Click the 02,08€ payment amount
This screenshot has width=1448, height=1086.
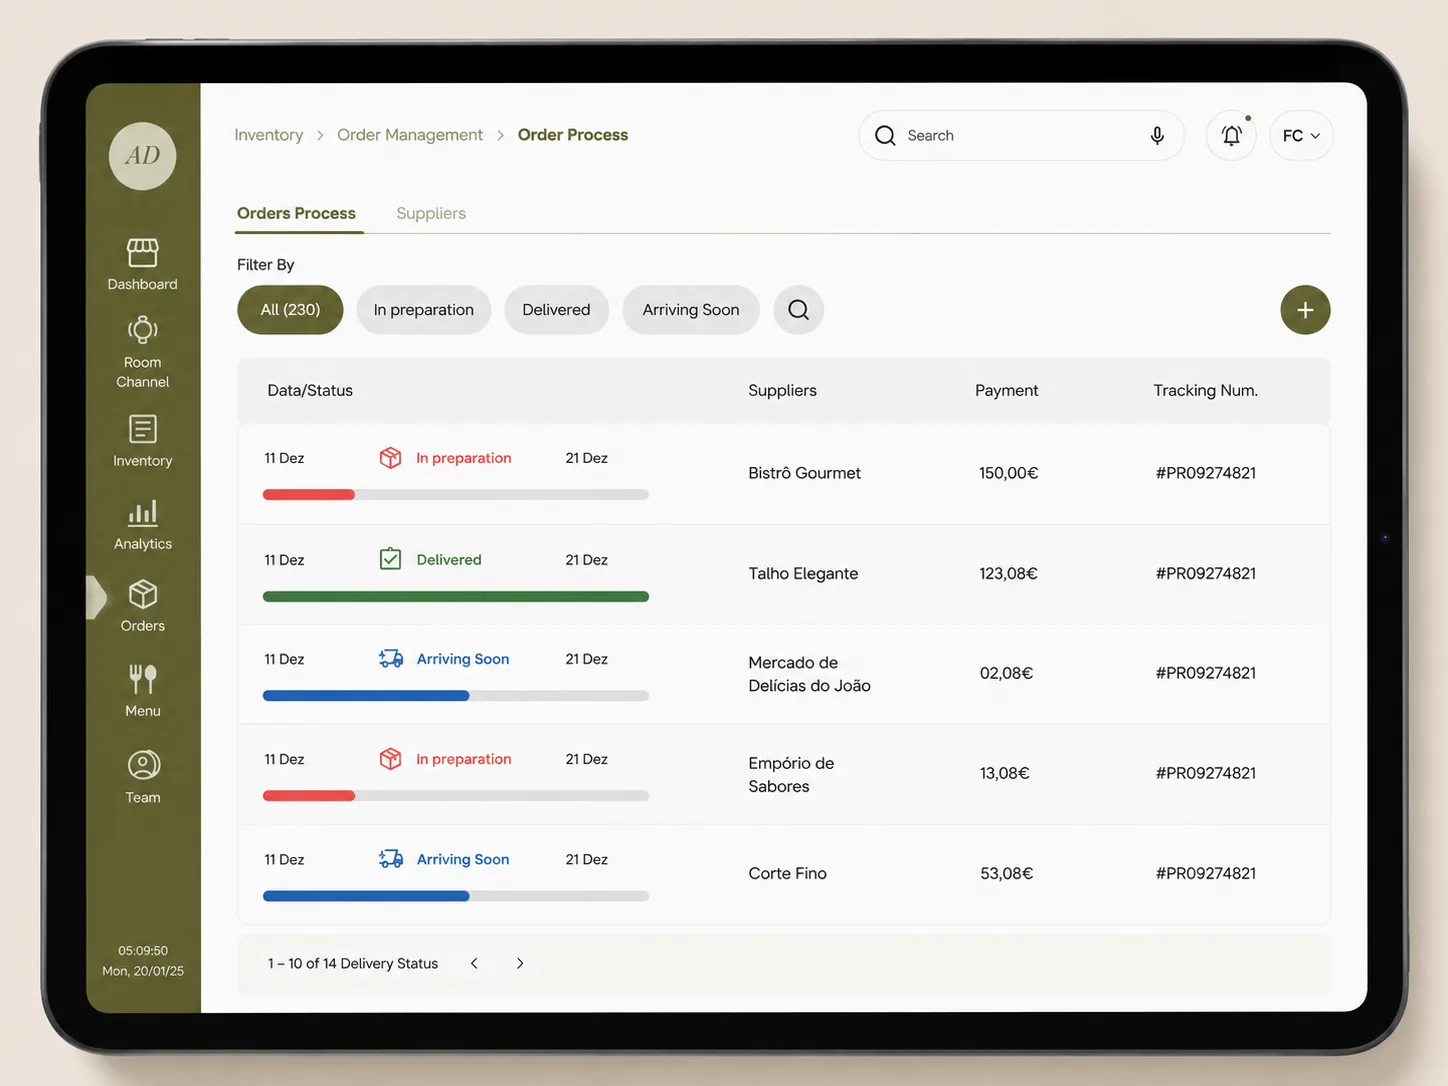[x=1007, y=673]
